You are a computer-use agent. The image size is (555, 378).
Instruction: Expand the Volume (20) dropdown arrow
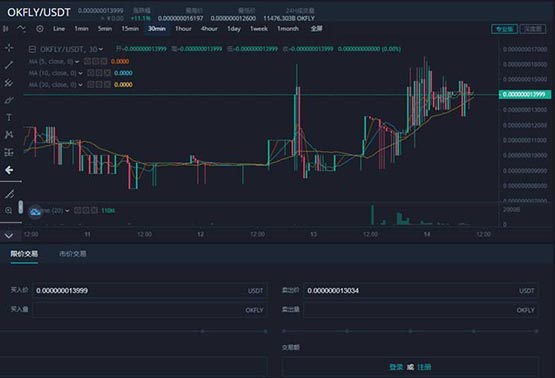click(67, 211)
